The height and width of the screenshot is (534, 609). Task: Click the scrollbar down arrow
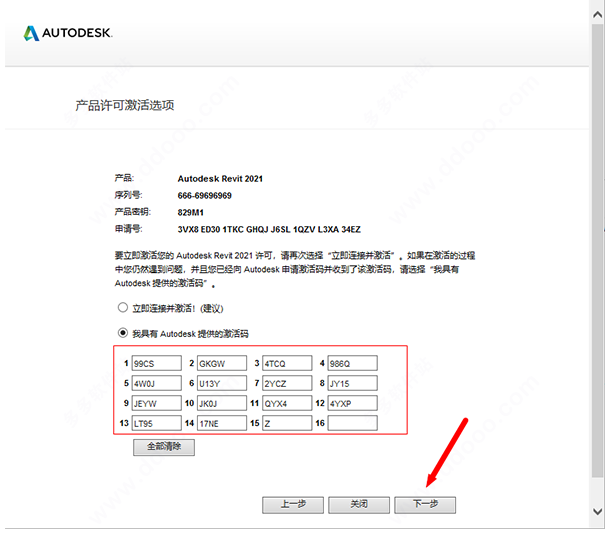pos(598,511)
